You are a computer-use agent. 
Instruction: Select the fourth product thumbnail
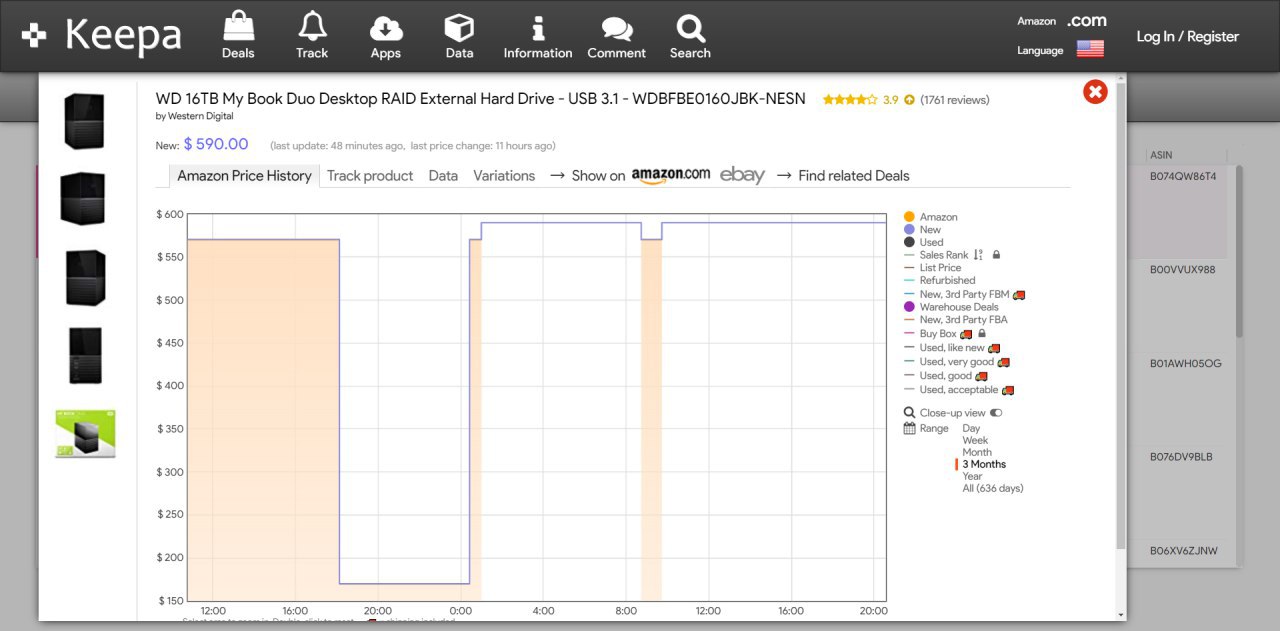click(x=85, y=355)
